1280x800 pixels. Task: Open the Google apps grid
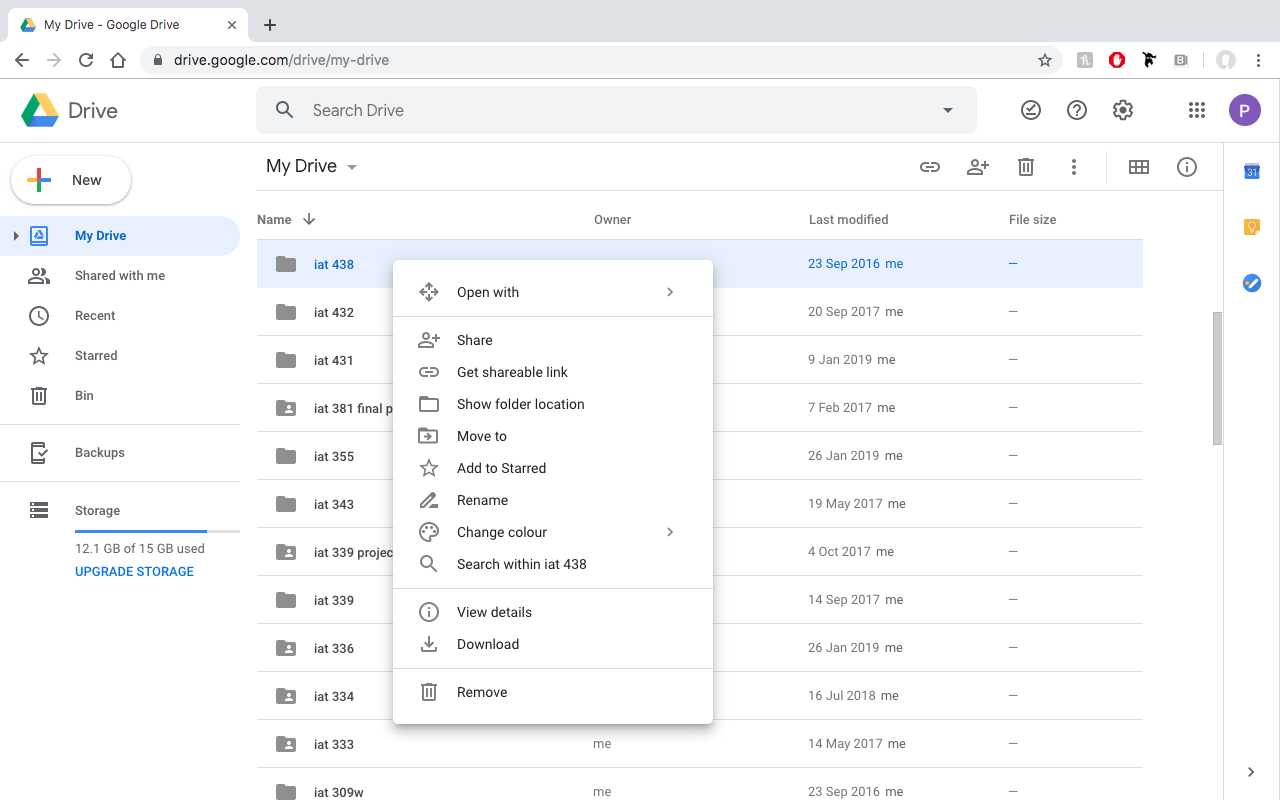(1197, 110)
